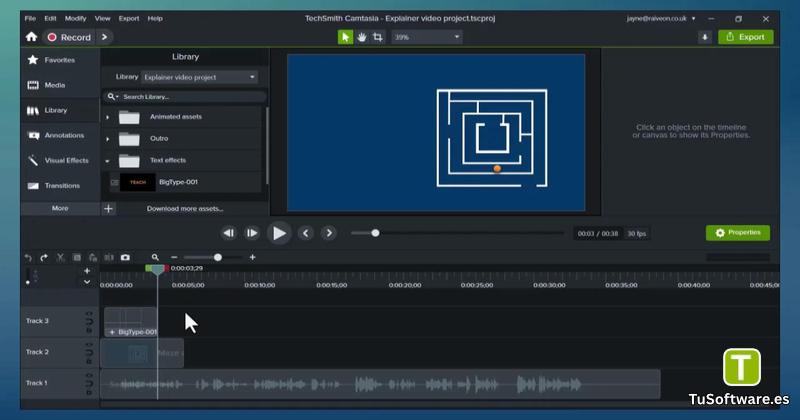Toggle Track 1 visibility eye
The image size is (800, 420).
(x=89, y=376)
